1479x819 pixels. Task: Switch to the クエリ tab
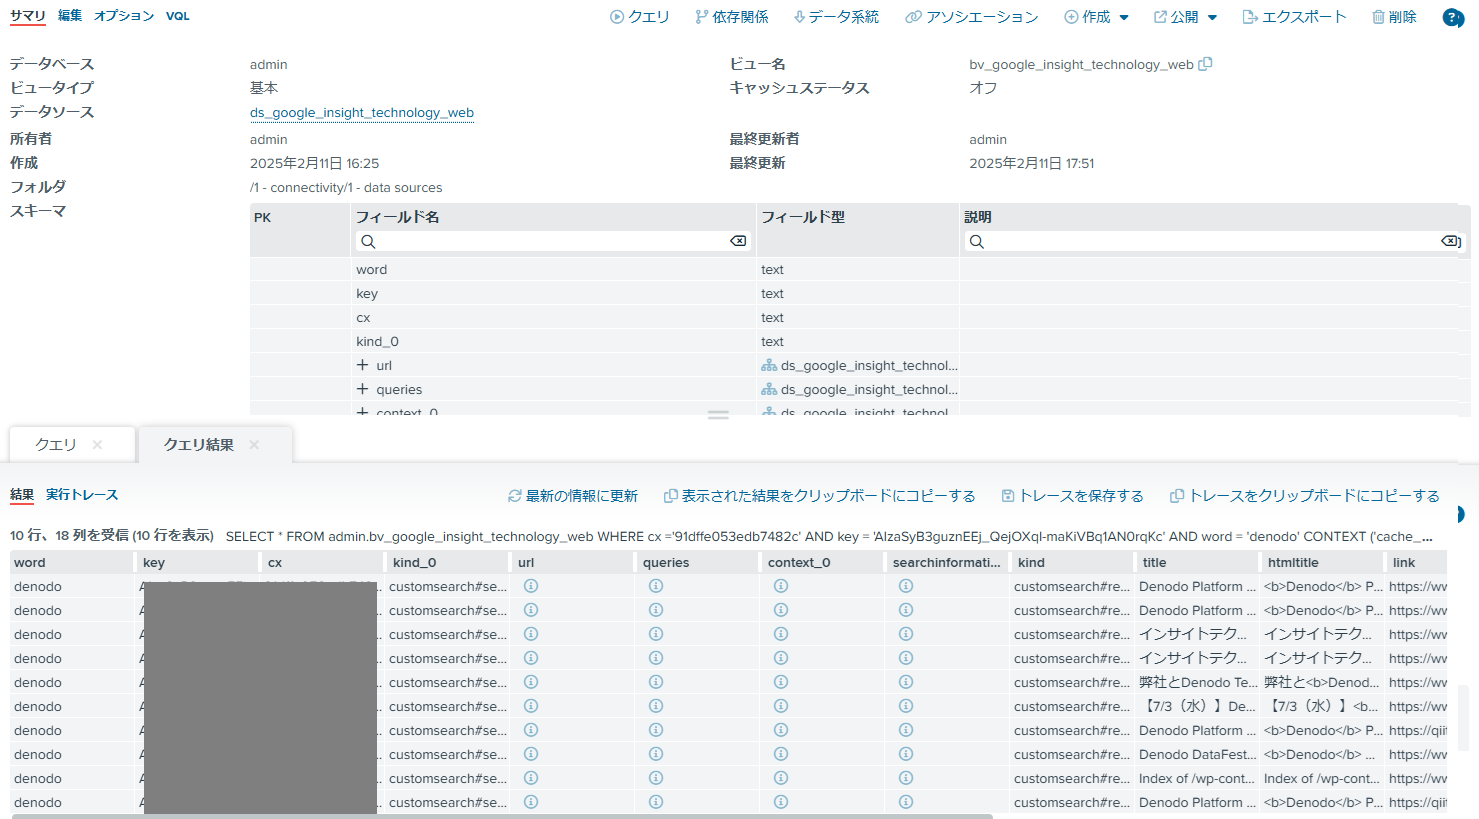[56, 445]
